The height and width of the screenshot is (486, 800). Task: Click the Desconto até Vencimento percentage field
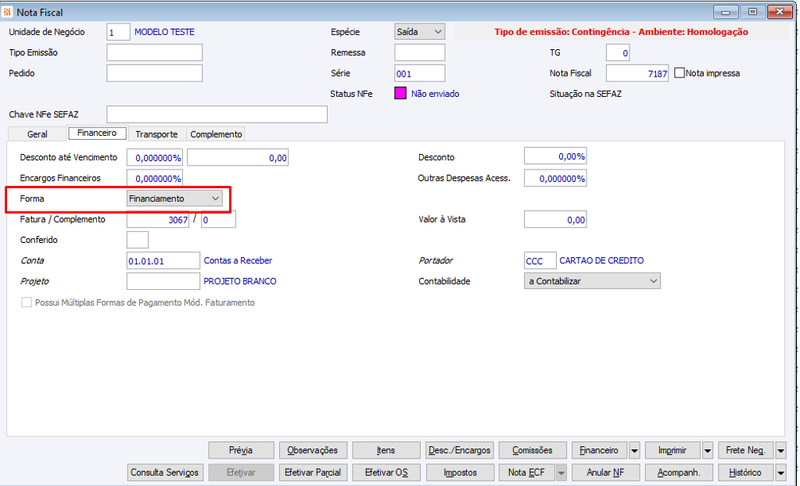(155, 158)
